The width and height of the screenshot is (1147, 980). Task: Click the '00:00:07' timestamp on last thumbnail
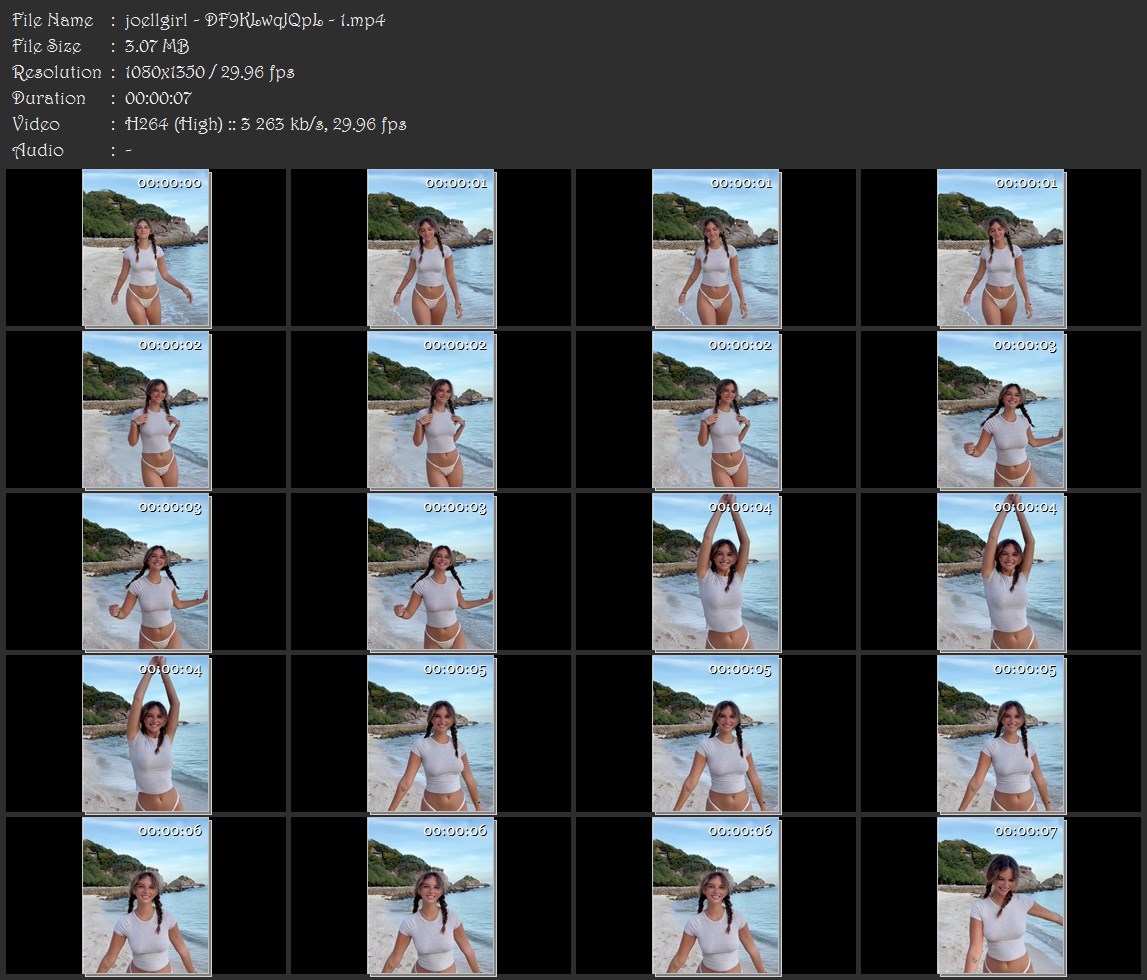click(1026, 831)
